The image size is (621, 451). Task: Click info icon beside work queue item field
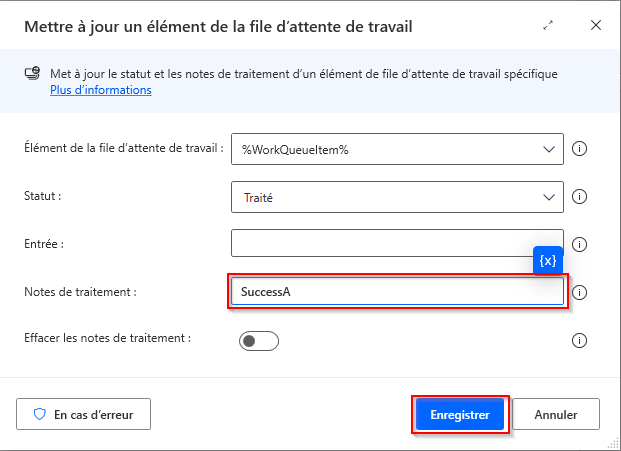tap(579, 149)
